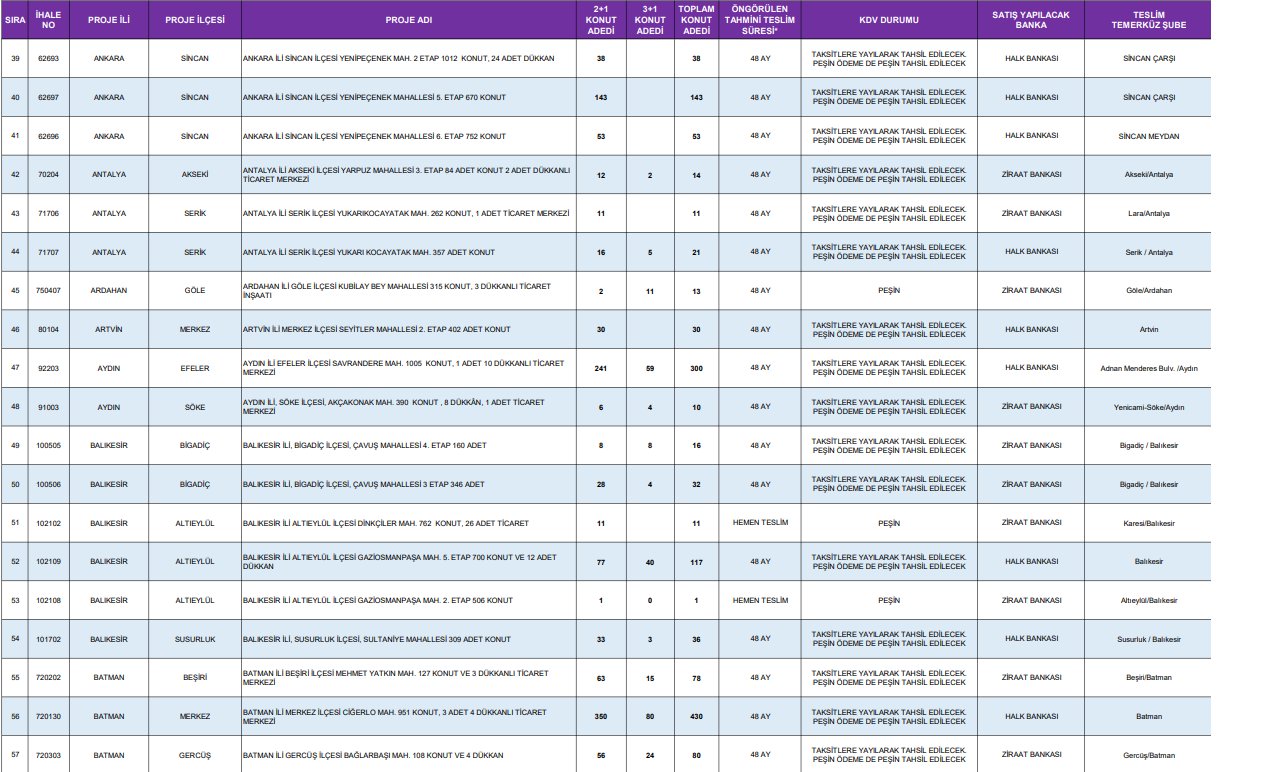
Task: Click the Karesi/Balıkesir branch cell
Action: [x=1149, y=523]
